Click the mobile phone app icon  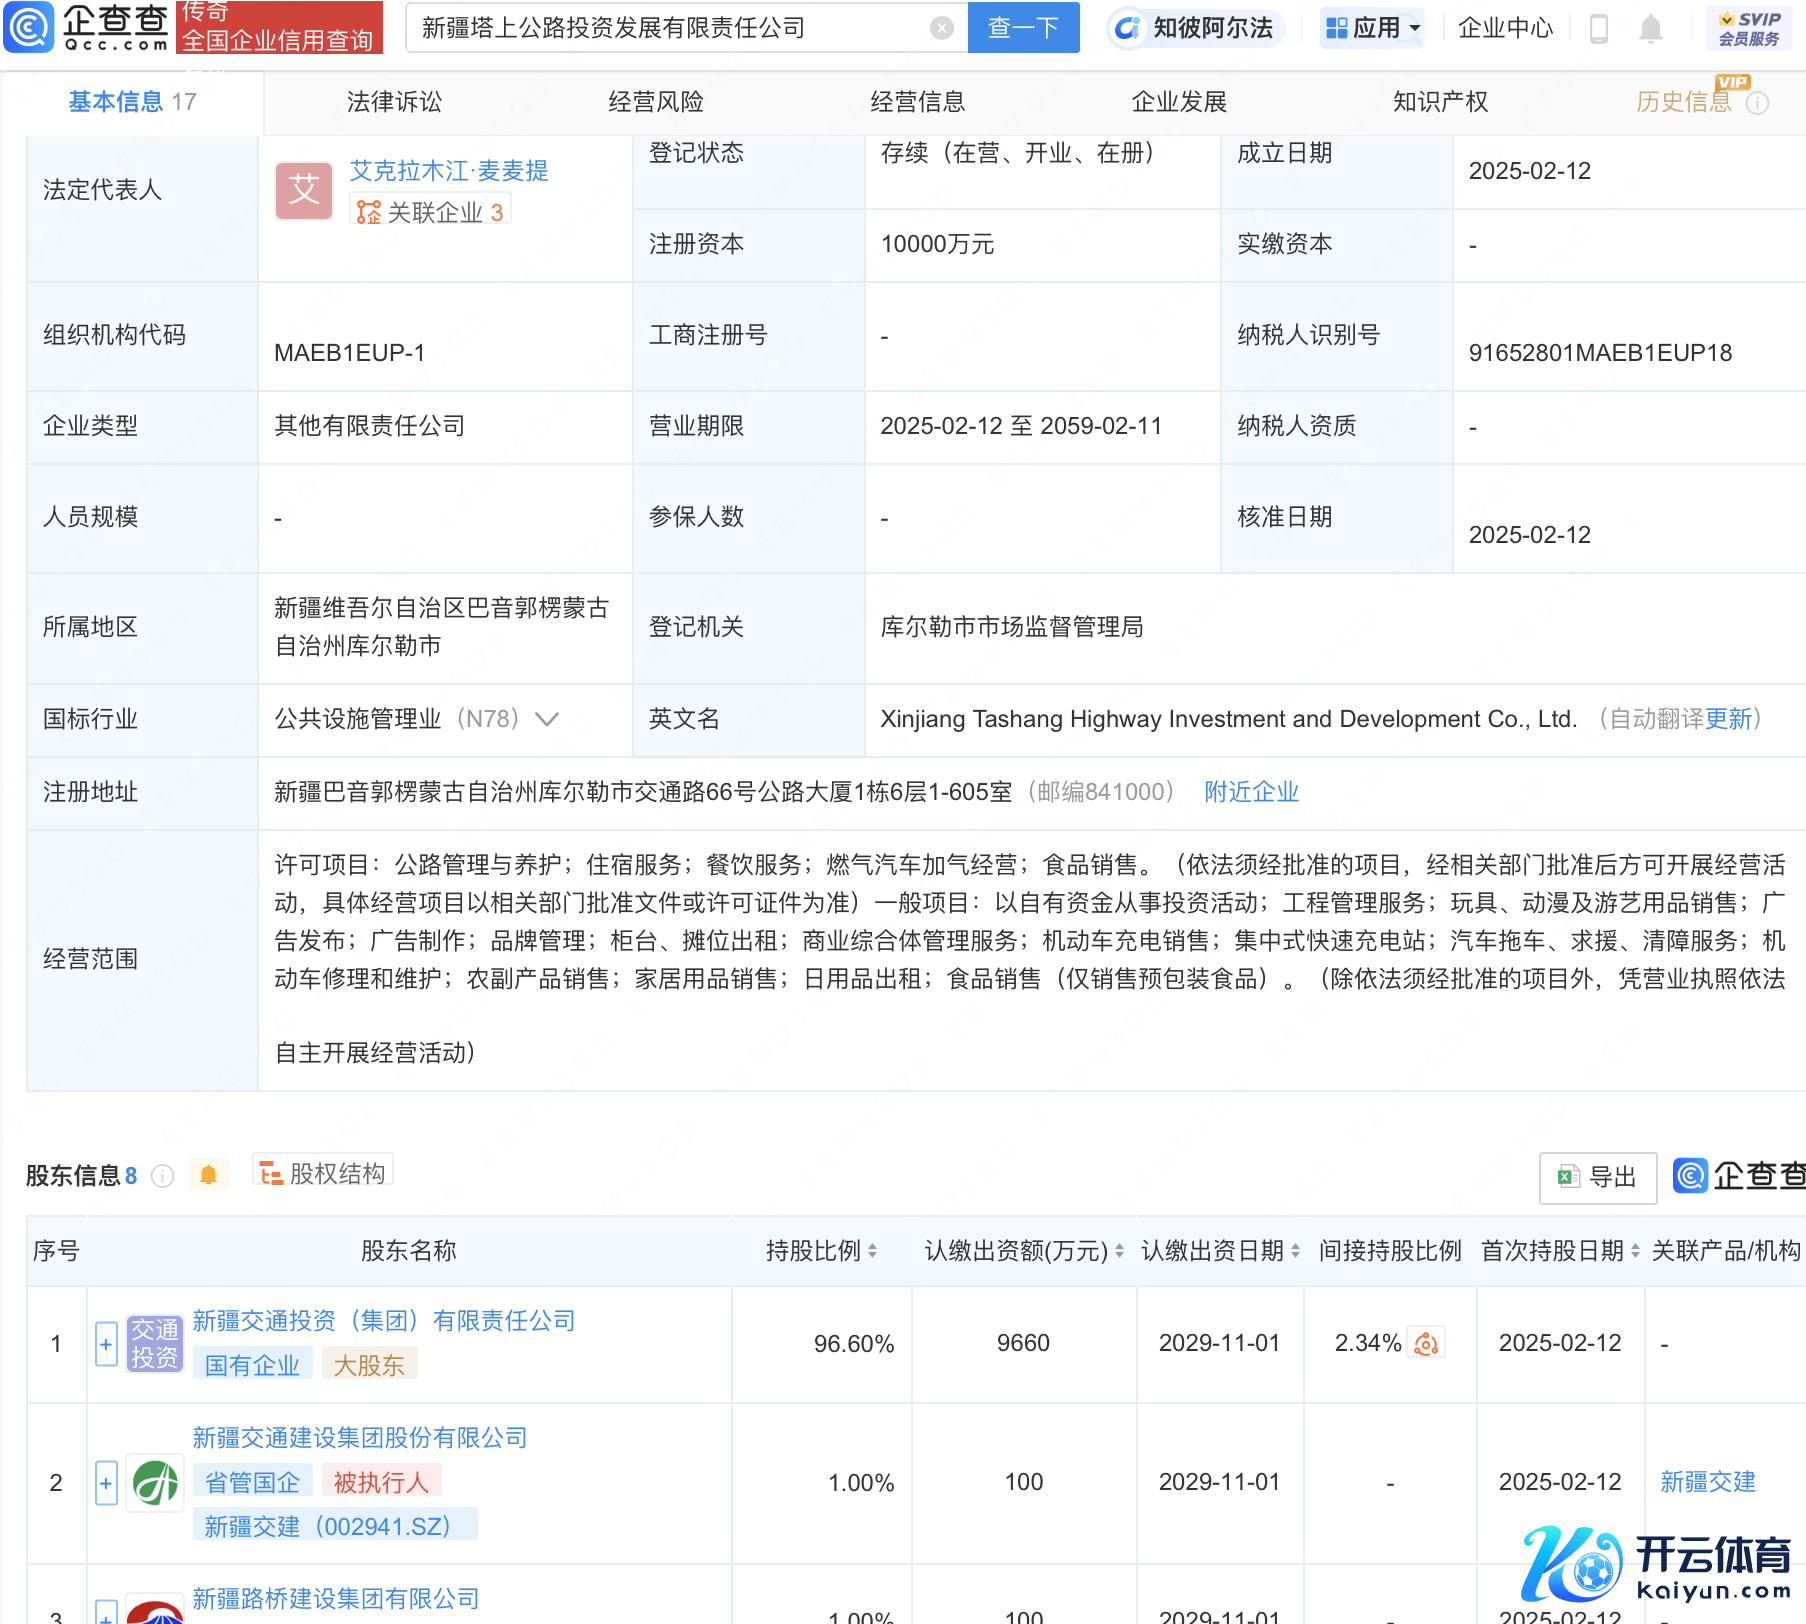click(x=1598, y=29)
